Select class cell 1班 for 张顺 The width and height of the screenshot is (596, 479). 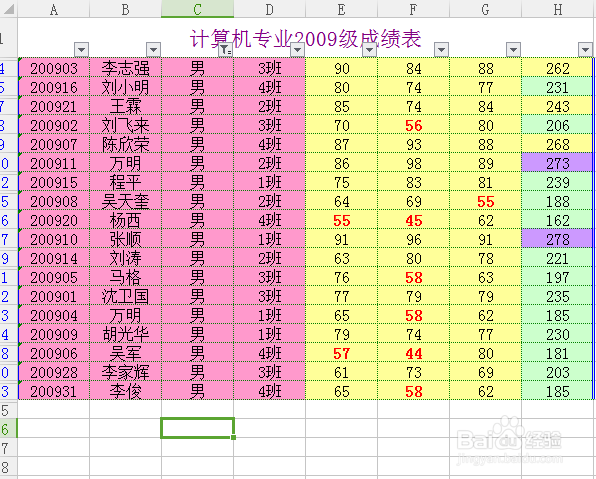269,239
